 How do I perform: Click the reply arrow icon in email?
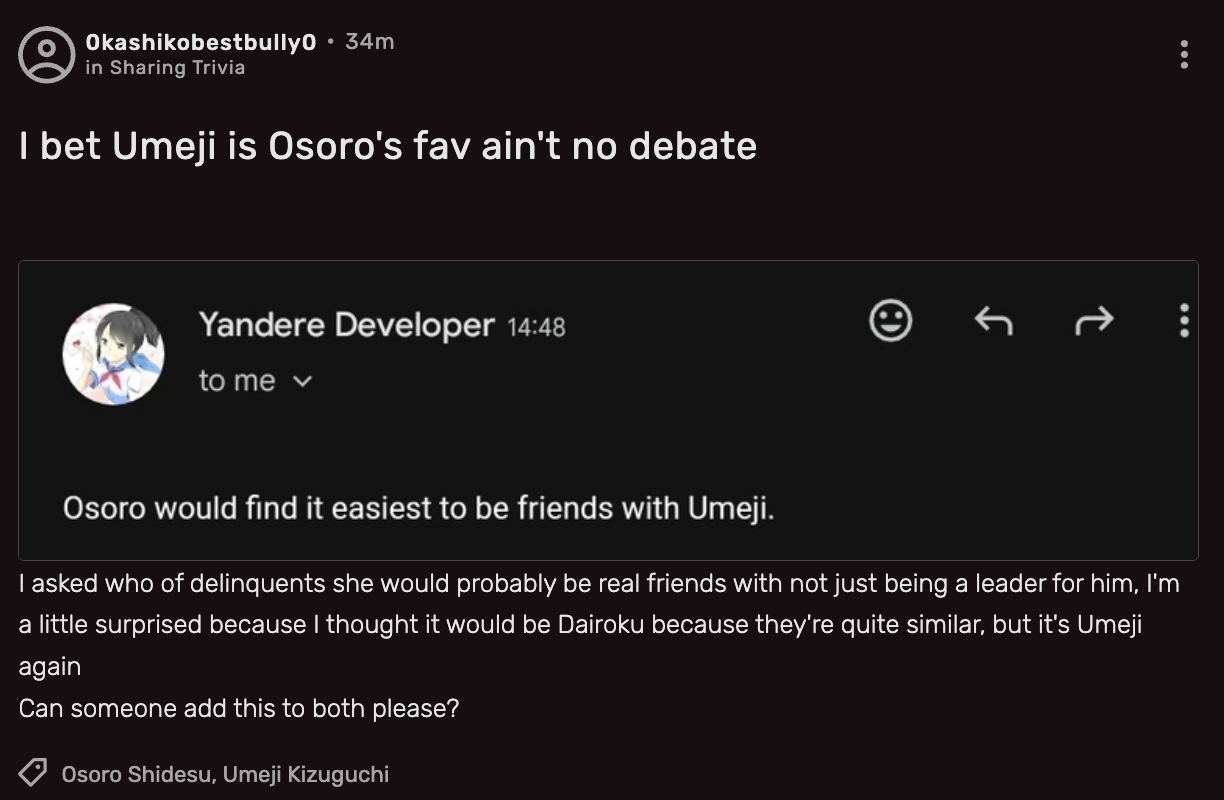click(x=993, y=321)
